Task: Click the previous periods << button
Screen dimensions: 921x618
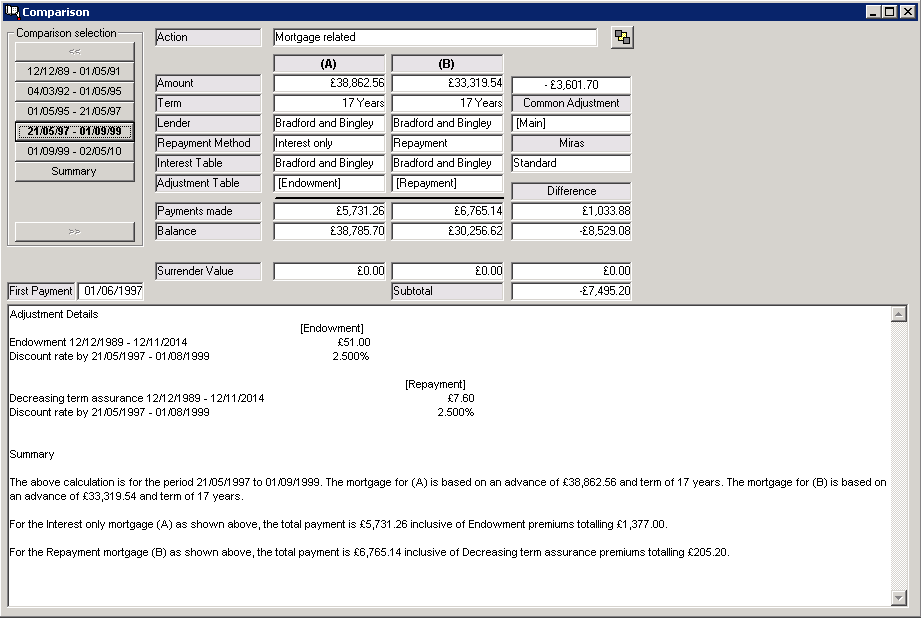Action: 74,51
